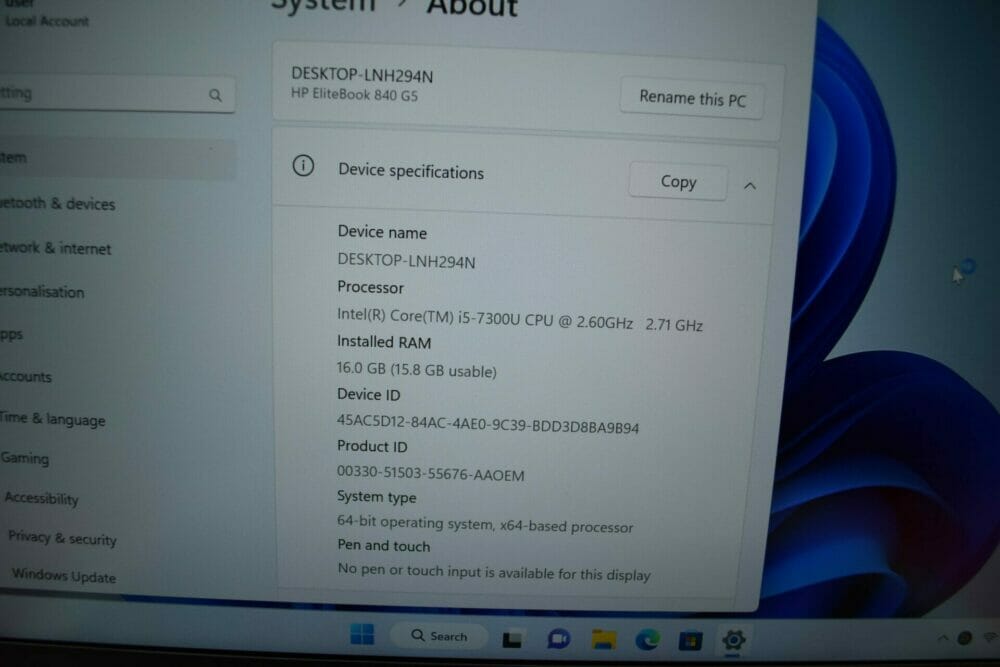Screen dimensions: 1000x667
Task: Show hidden tray icons chevron
Action: click(x=943, y=637)
